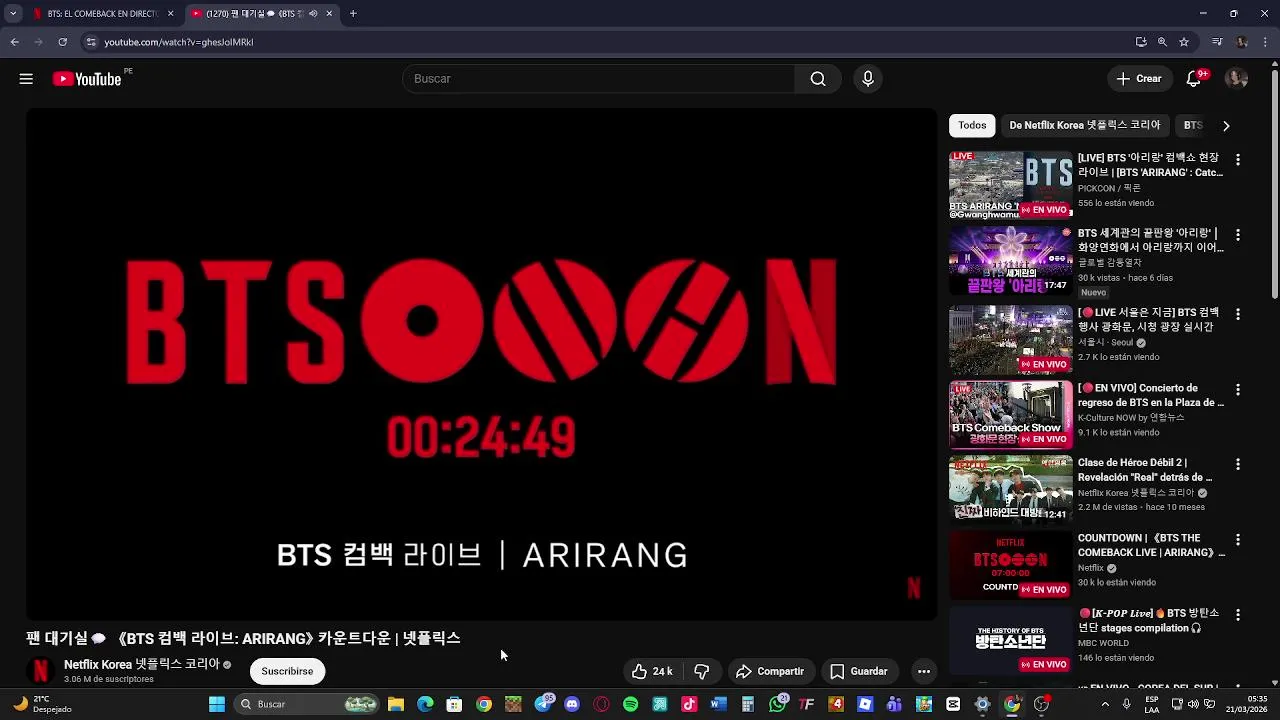Image resolution: width=1280 pixels, height=720 pixels.
Task: Start voice search with microphone icon
Action: tap(868, 79)
